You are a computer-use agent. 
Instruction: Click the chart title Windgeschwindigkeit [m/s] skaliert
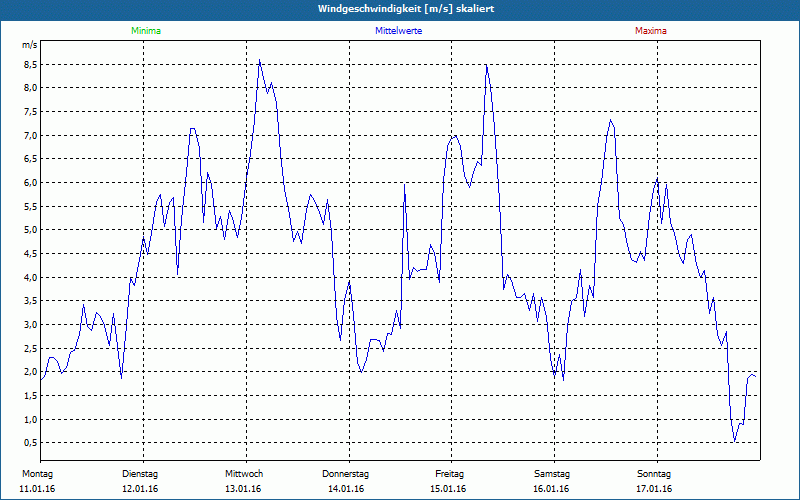[406, 9]
